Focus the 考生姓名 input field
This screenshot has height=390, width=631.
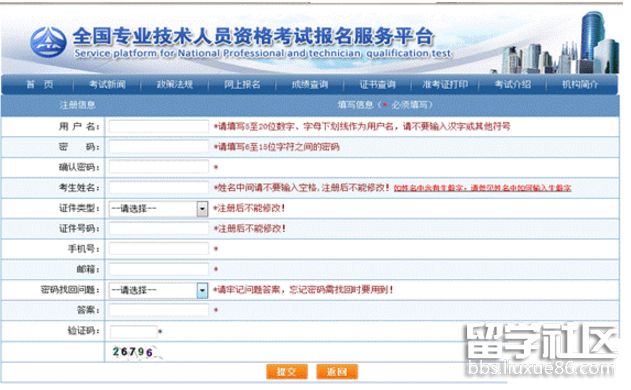pos(159,188)
